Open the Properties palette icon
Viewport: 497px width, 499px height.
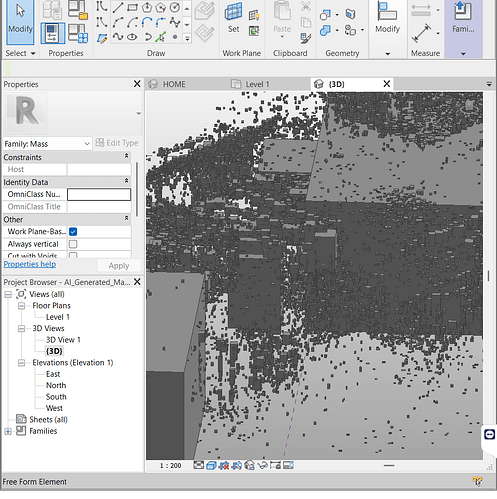click(x=53, y=33)
